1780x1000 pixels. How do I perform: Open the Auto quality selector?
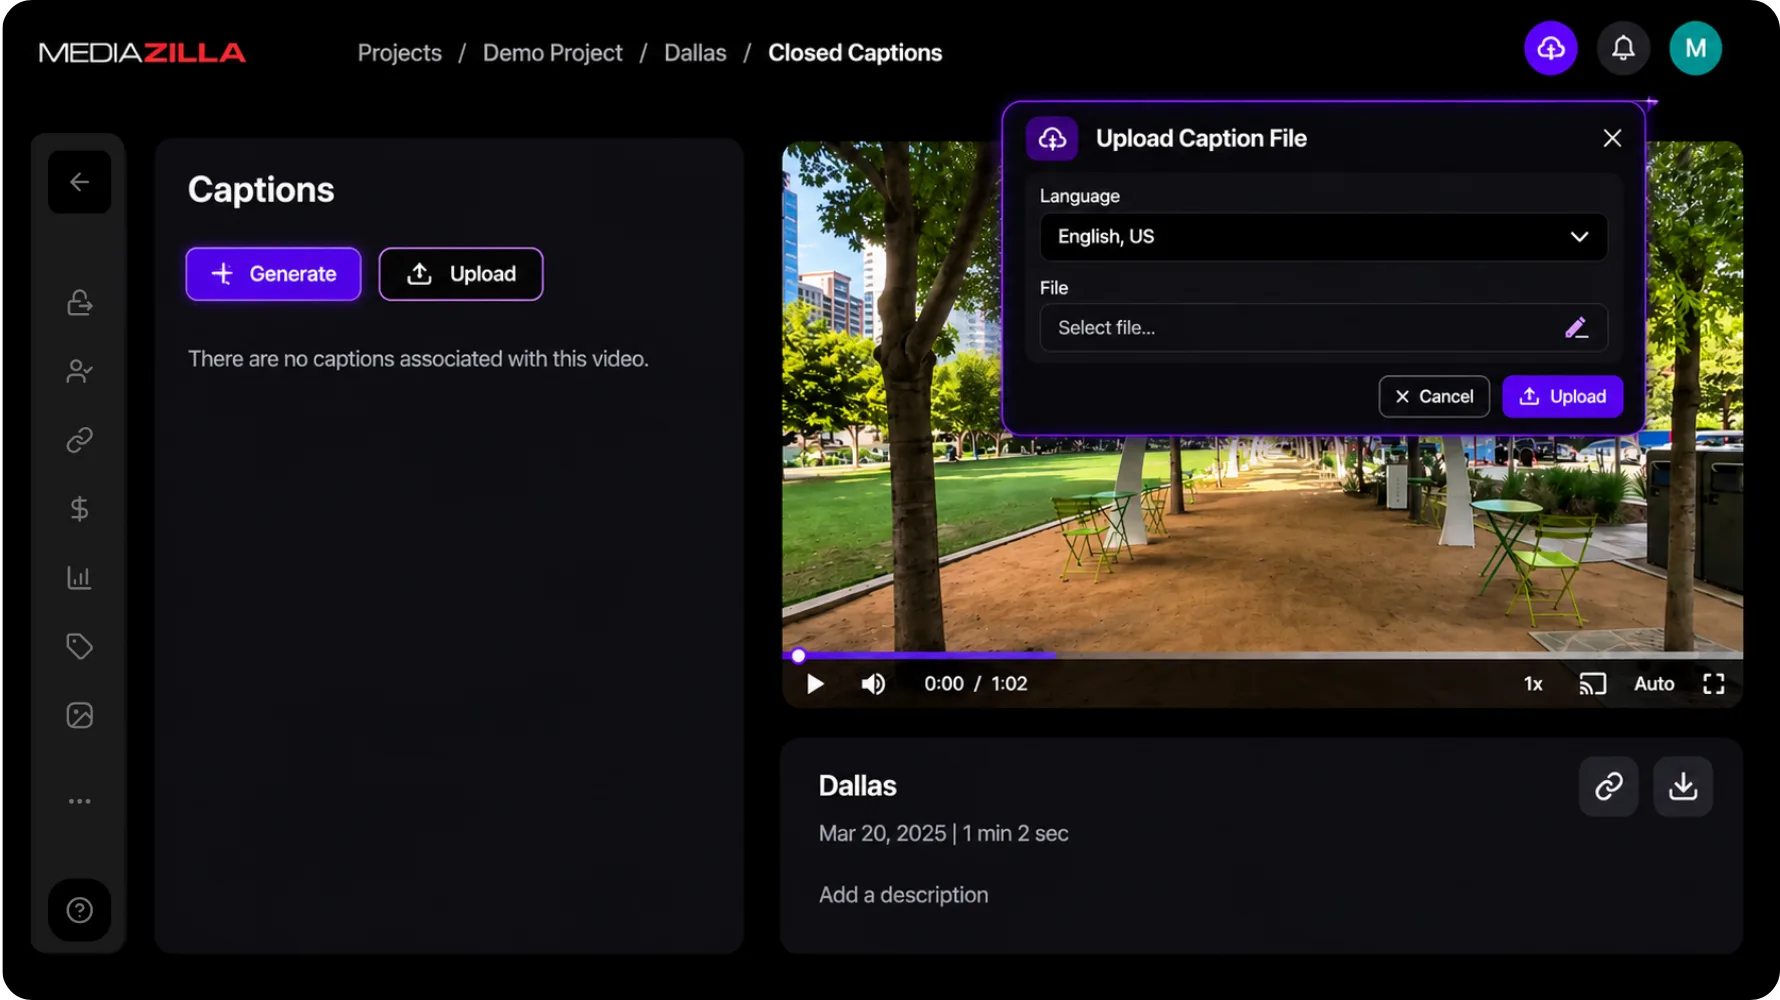1654,684
